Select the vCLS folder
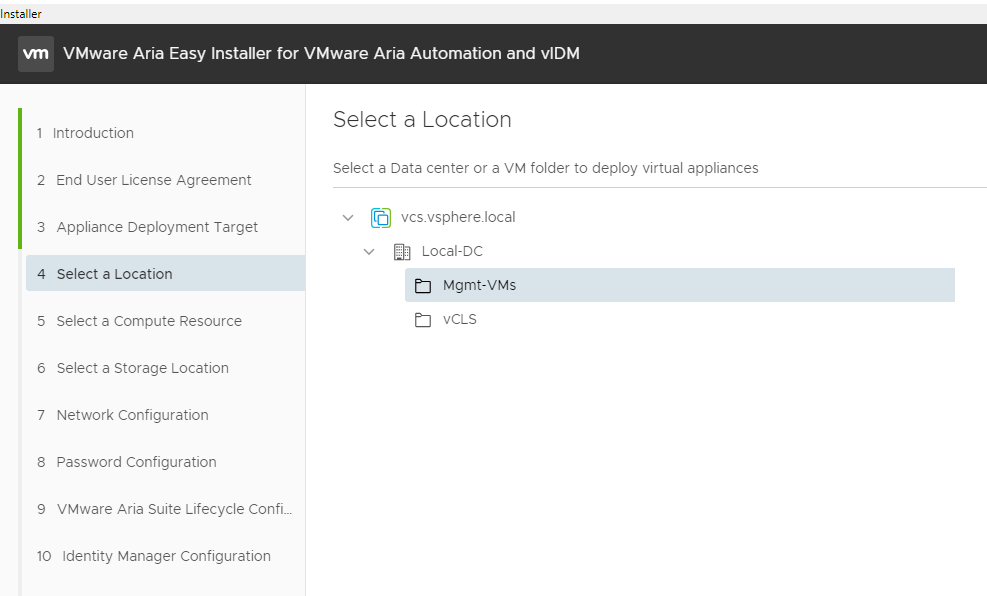Viewport: 987px width, 596px height. point(460,319)
